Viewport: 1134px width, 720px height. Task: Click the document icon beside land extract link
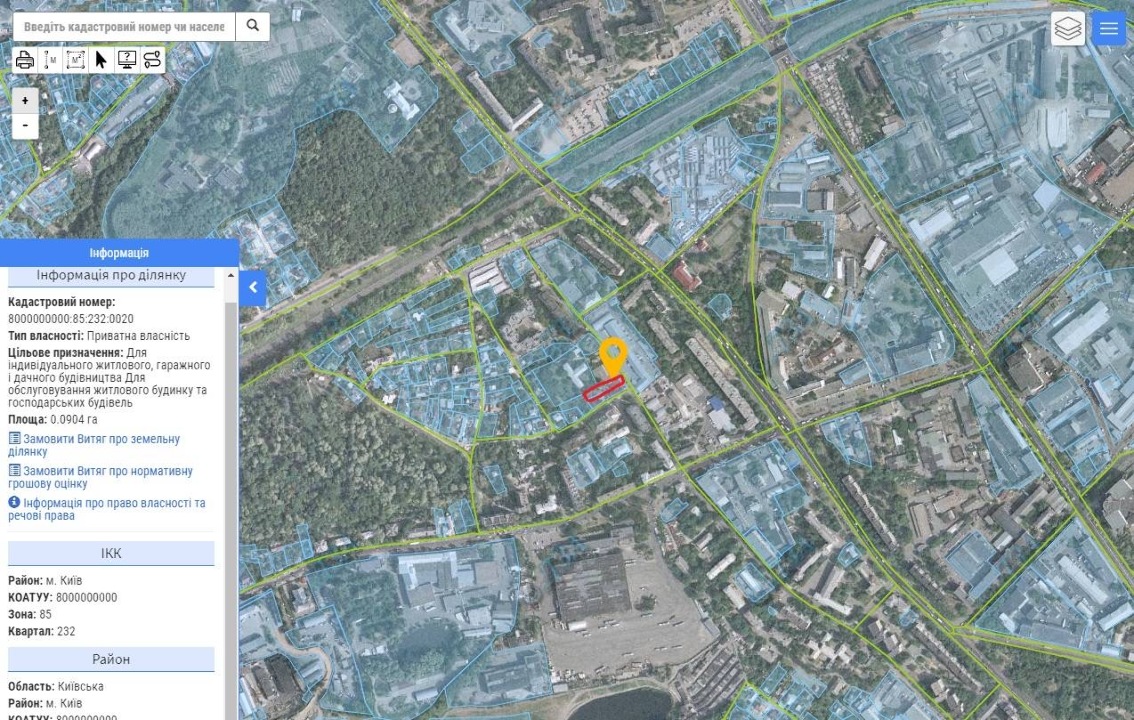coord(14,438)
